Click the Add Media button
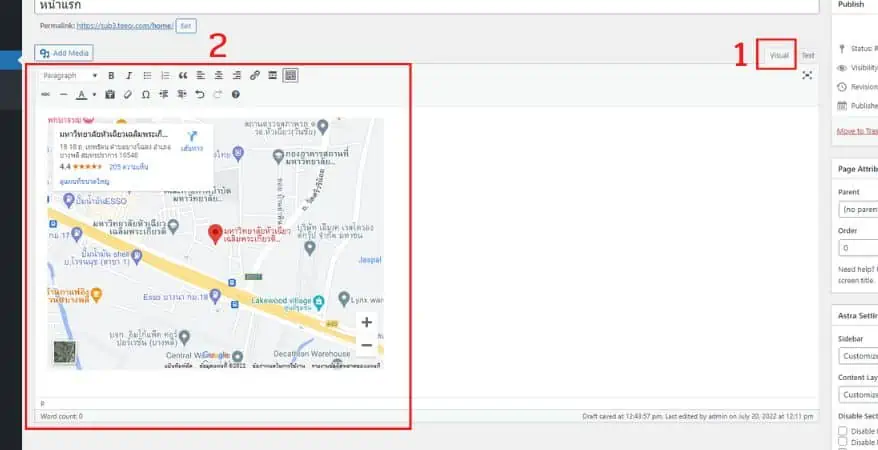The image size is (878, 450). click(x=64, y=53)
